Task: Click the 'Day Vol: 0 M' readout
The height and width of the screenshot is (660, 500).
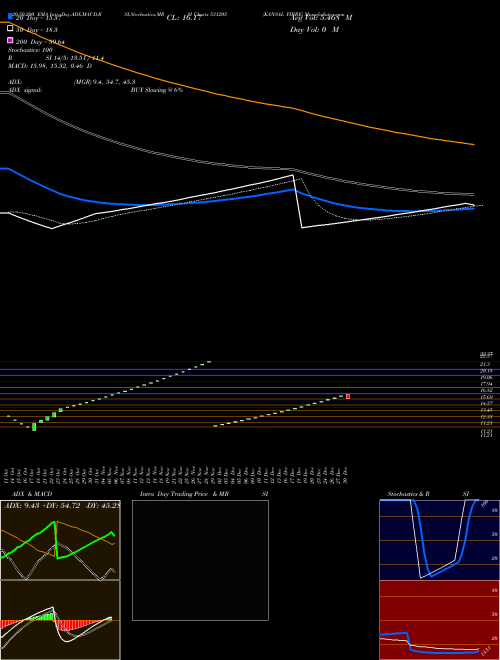Action: [314, 30]
